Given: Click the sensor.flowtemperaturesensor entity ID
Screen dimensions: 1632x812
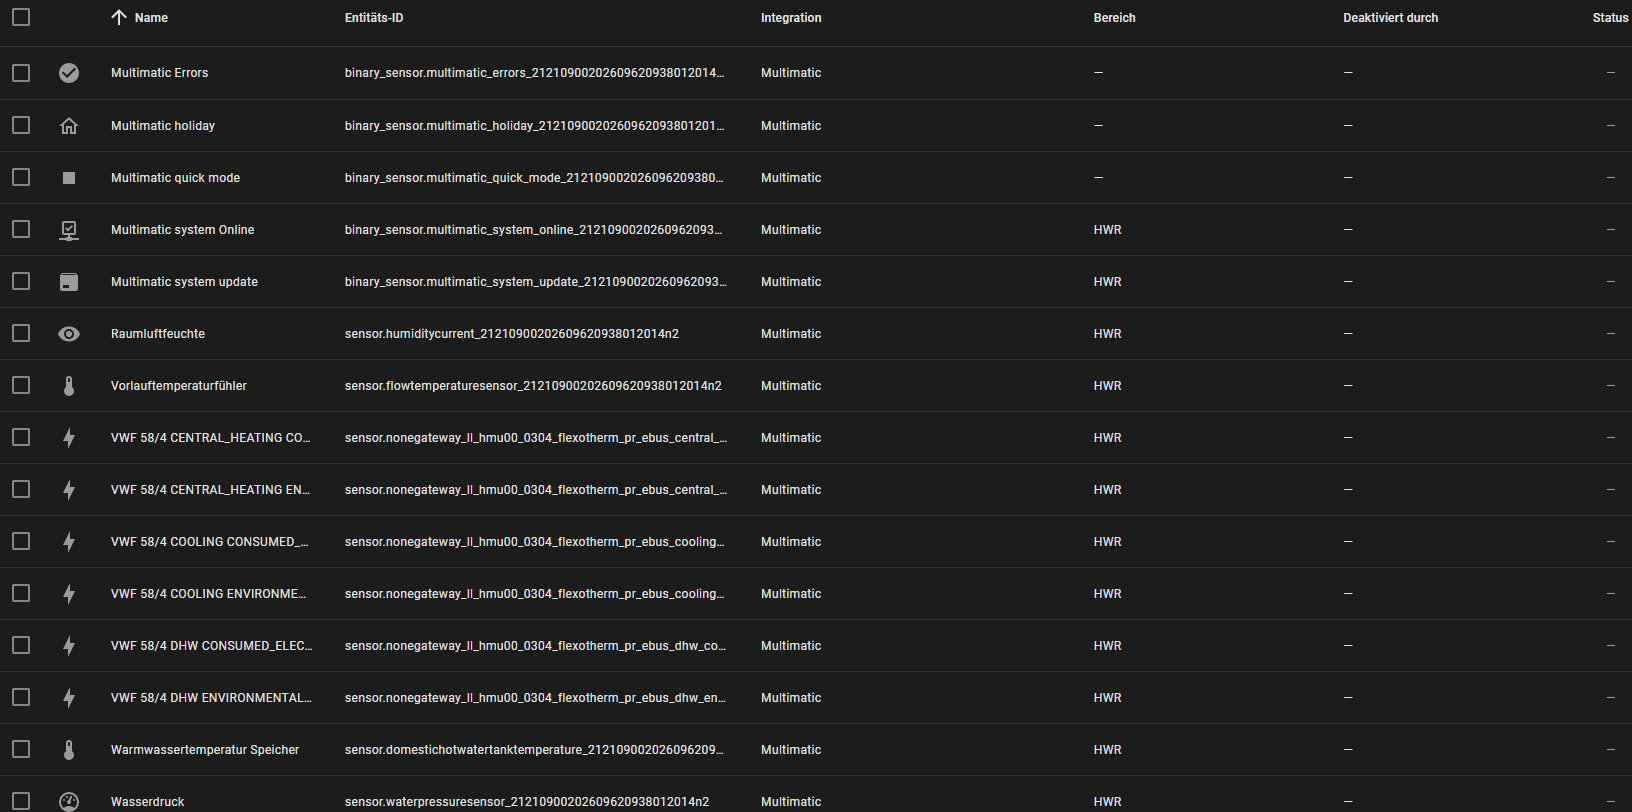Looking at the screenshot, I should (x=533, y=386).
